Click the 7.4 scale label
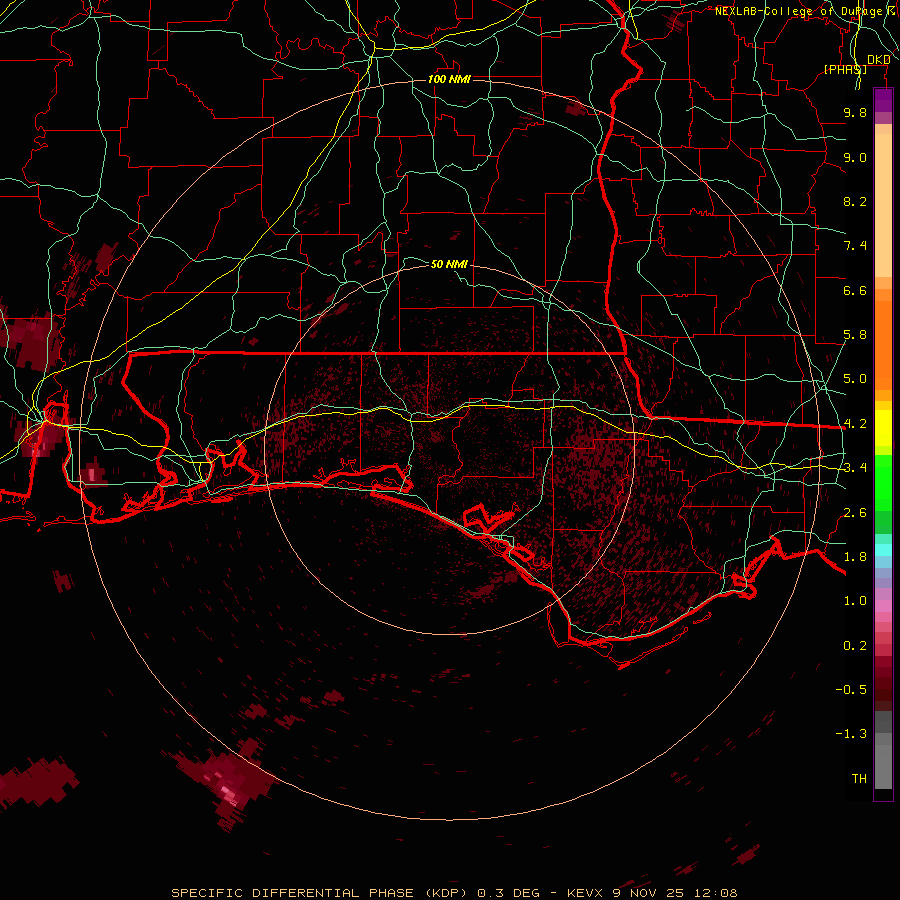This screenshot has height=900, width=900. (x=855, y=246)
